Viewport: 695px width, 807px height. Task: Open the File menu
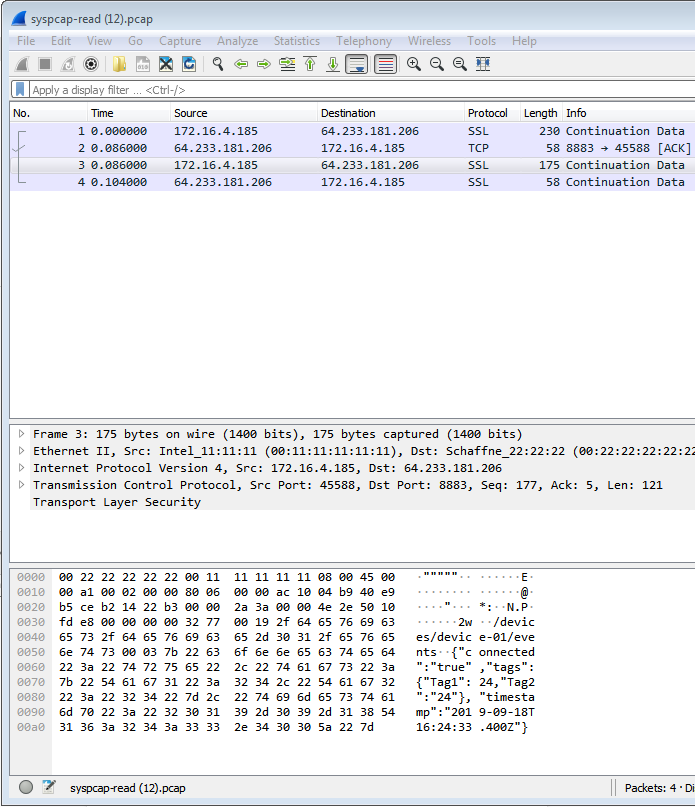pyautogui.click(x=26, y=41)
